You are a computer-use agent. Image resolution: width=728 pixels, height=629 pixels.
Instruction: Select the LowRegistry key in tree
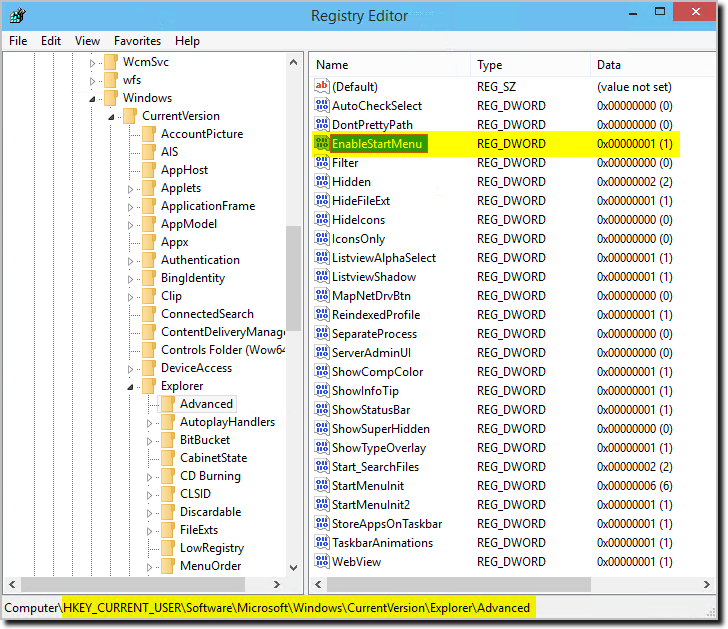(212, 548)
